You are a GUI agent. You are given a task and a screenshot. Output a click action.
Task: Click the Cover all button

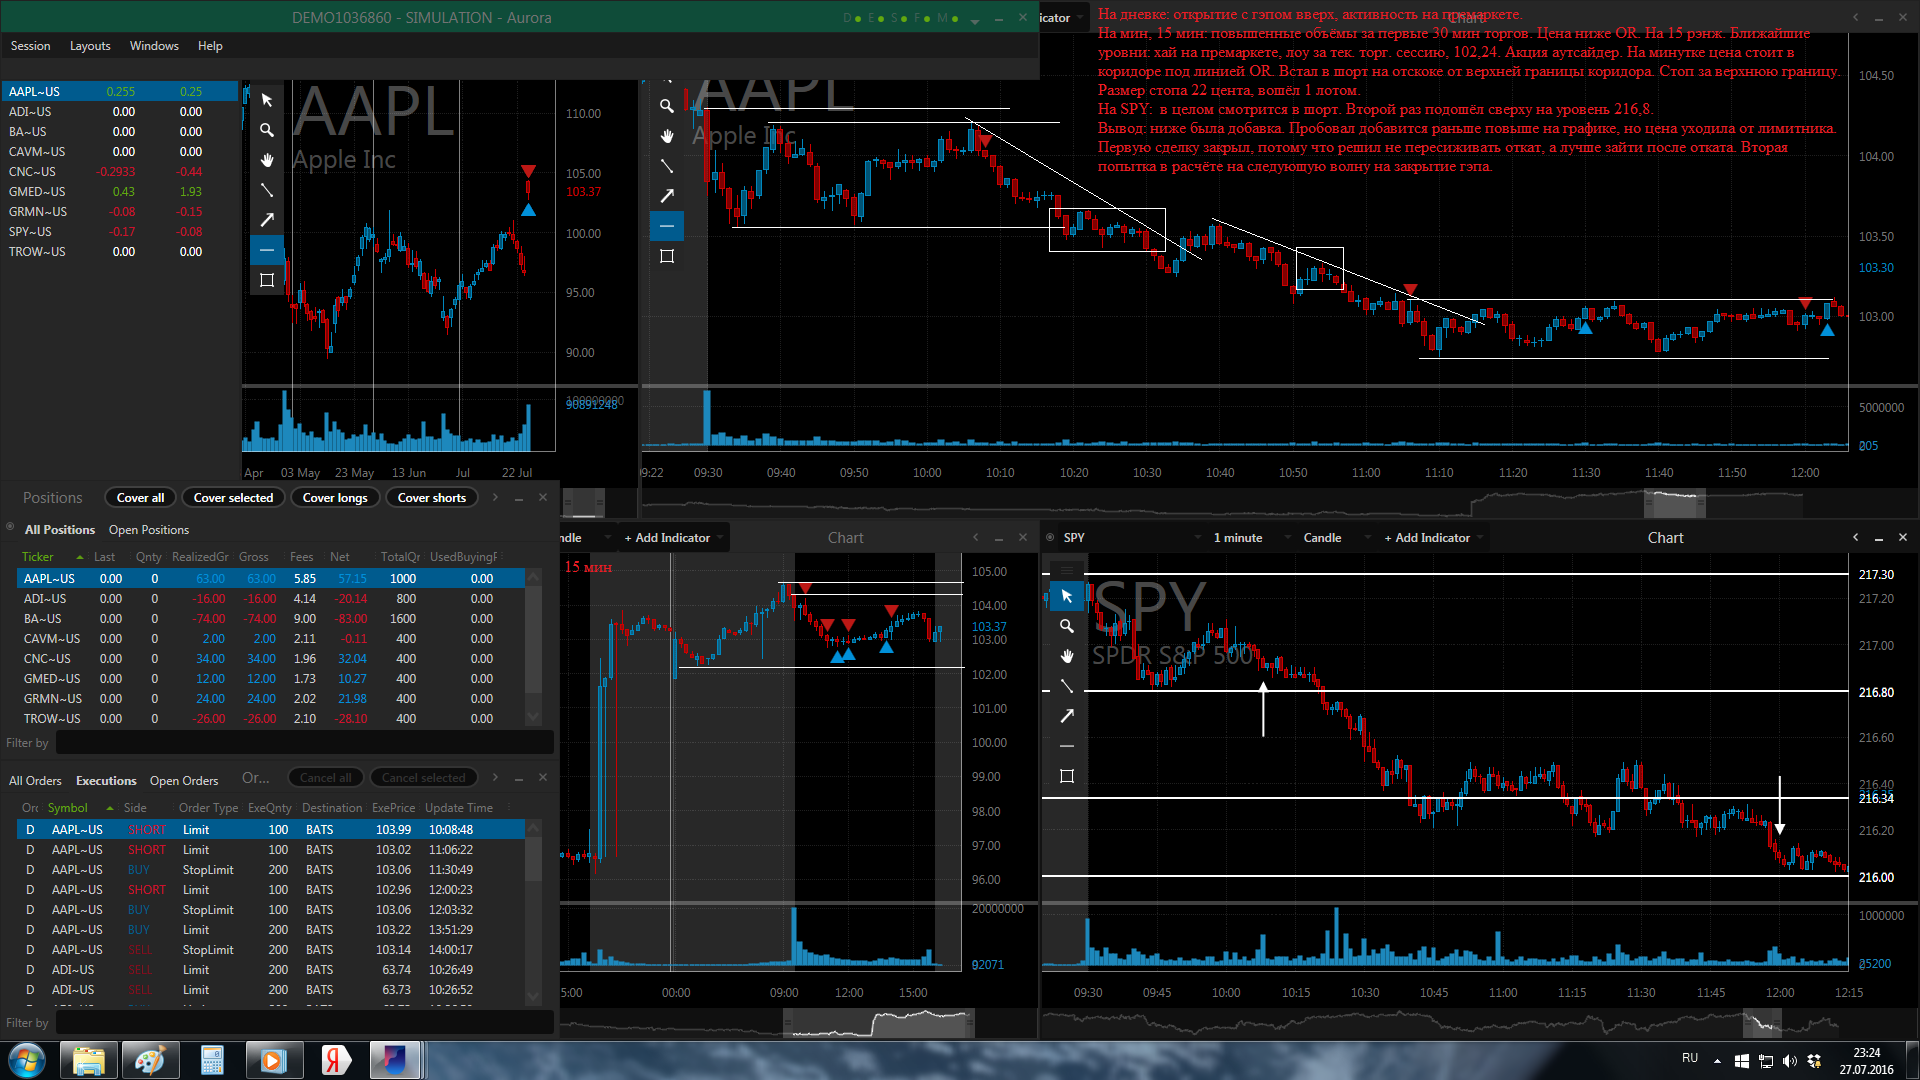[140, 498]
